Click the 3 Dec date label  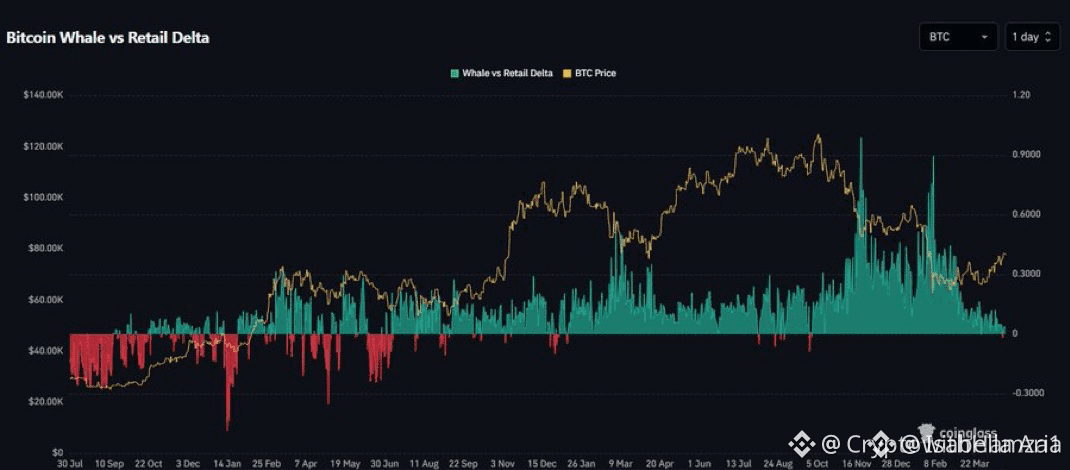[x=187, y=463]
